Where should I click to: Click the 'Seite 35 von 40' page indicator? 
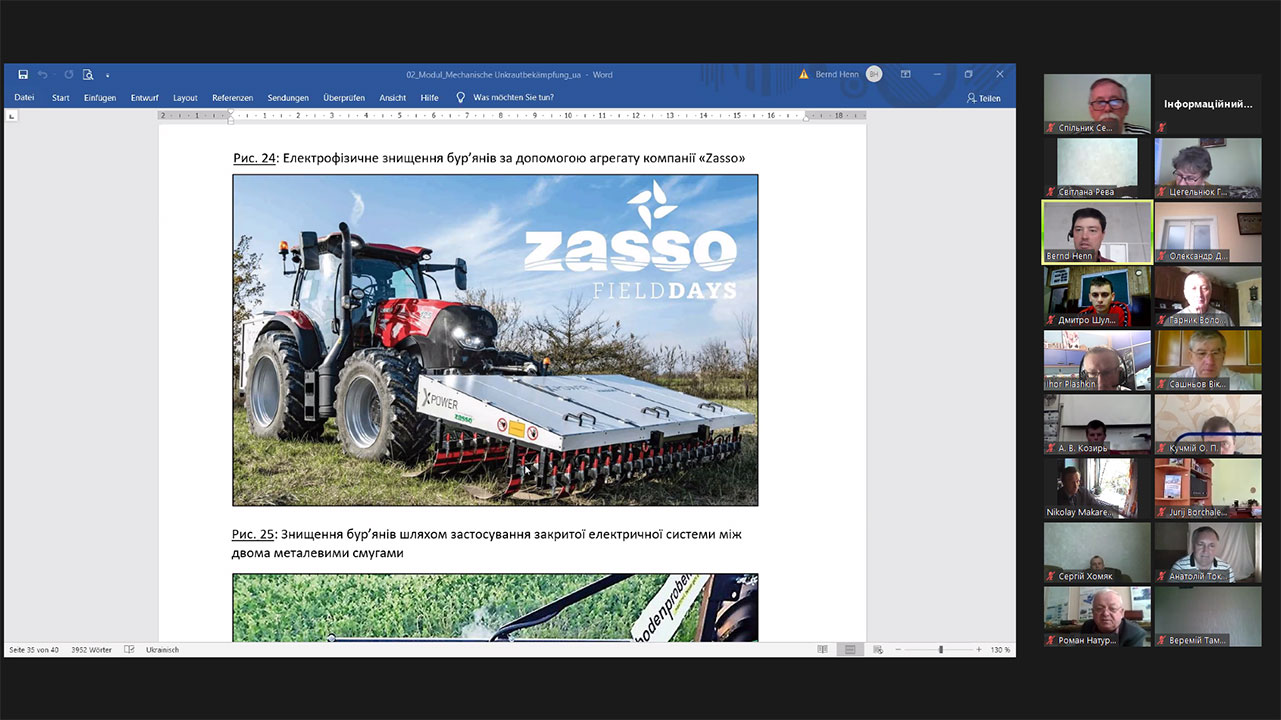coord(34,650)
